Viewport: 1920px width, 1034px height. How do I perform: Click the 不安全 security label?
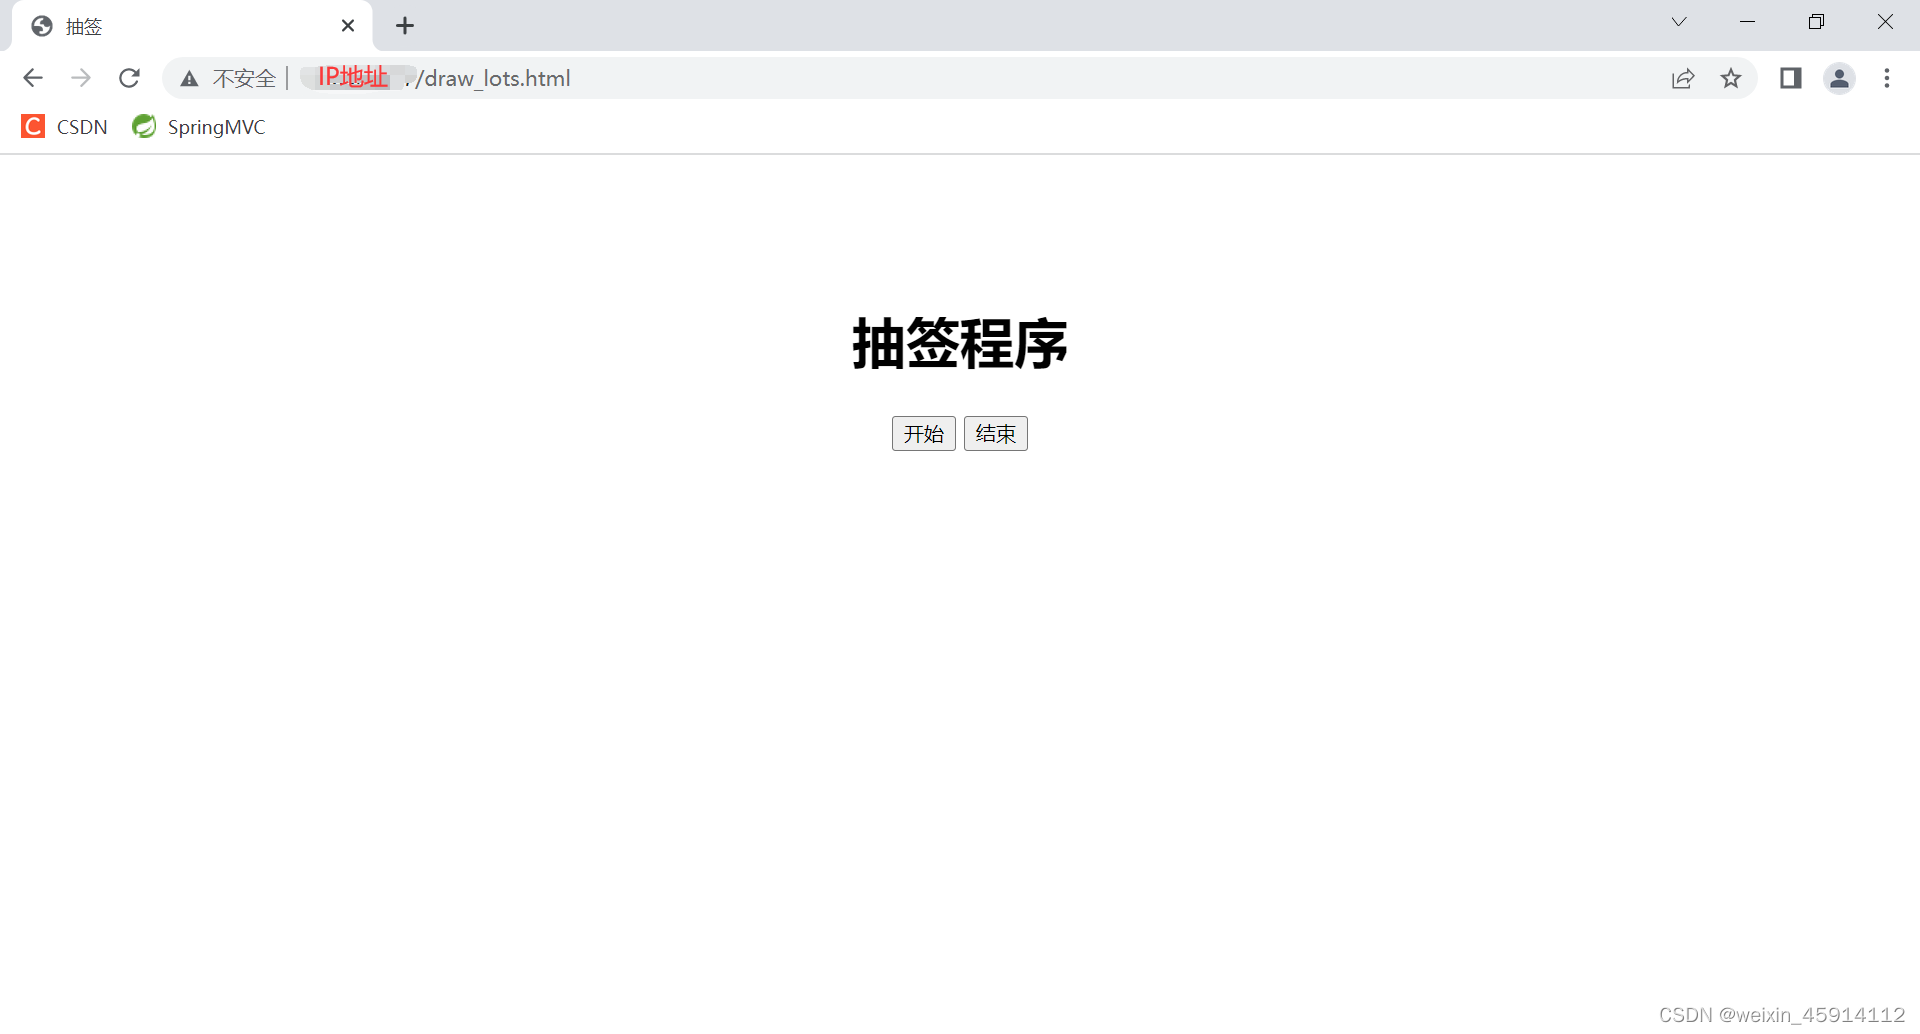[244, 79]
